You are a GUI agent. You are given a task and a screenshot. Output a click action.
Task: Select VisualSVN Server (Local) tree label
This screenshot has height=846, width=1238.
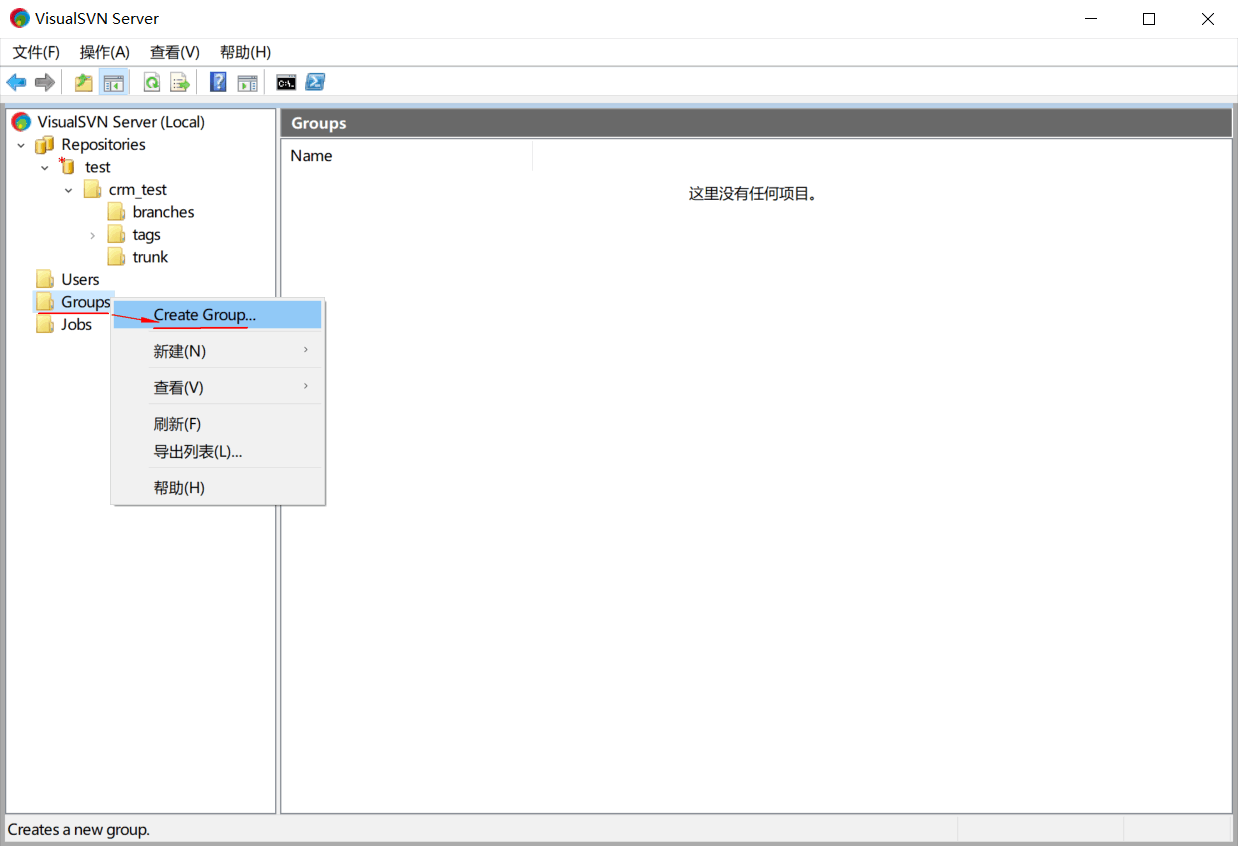click(121, 122)
